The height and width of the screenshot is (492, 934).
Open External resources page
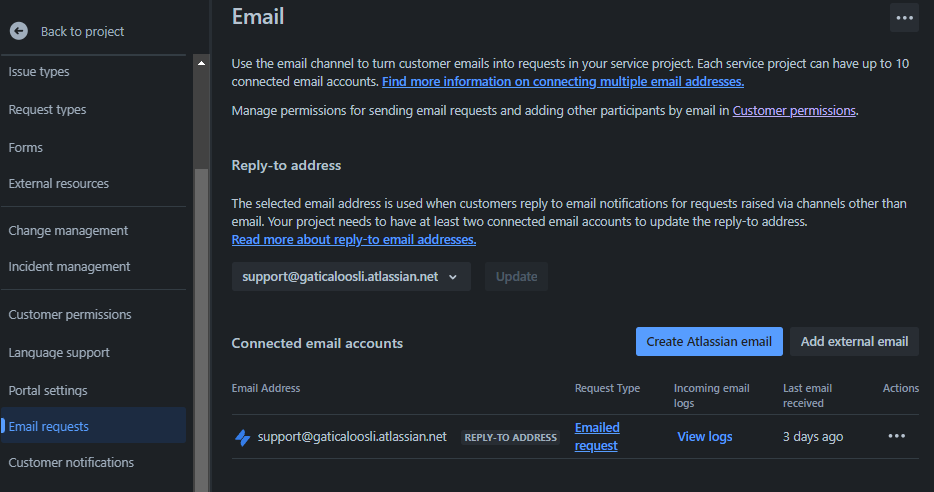(x=58, y=183)
